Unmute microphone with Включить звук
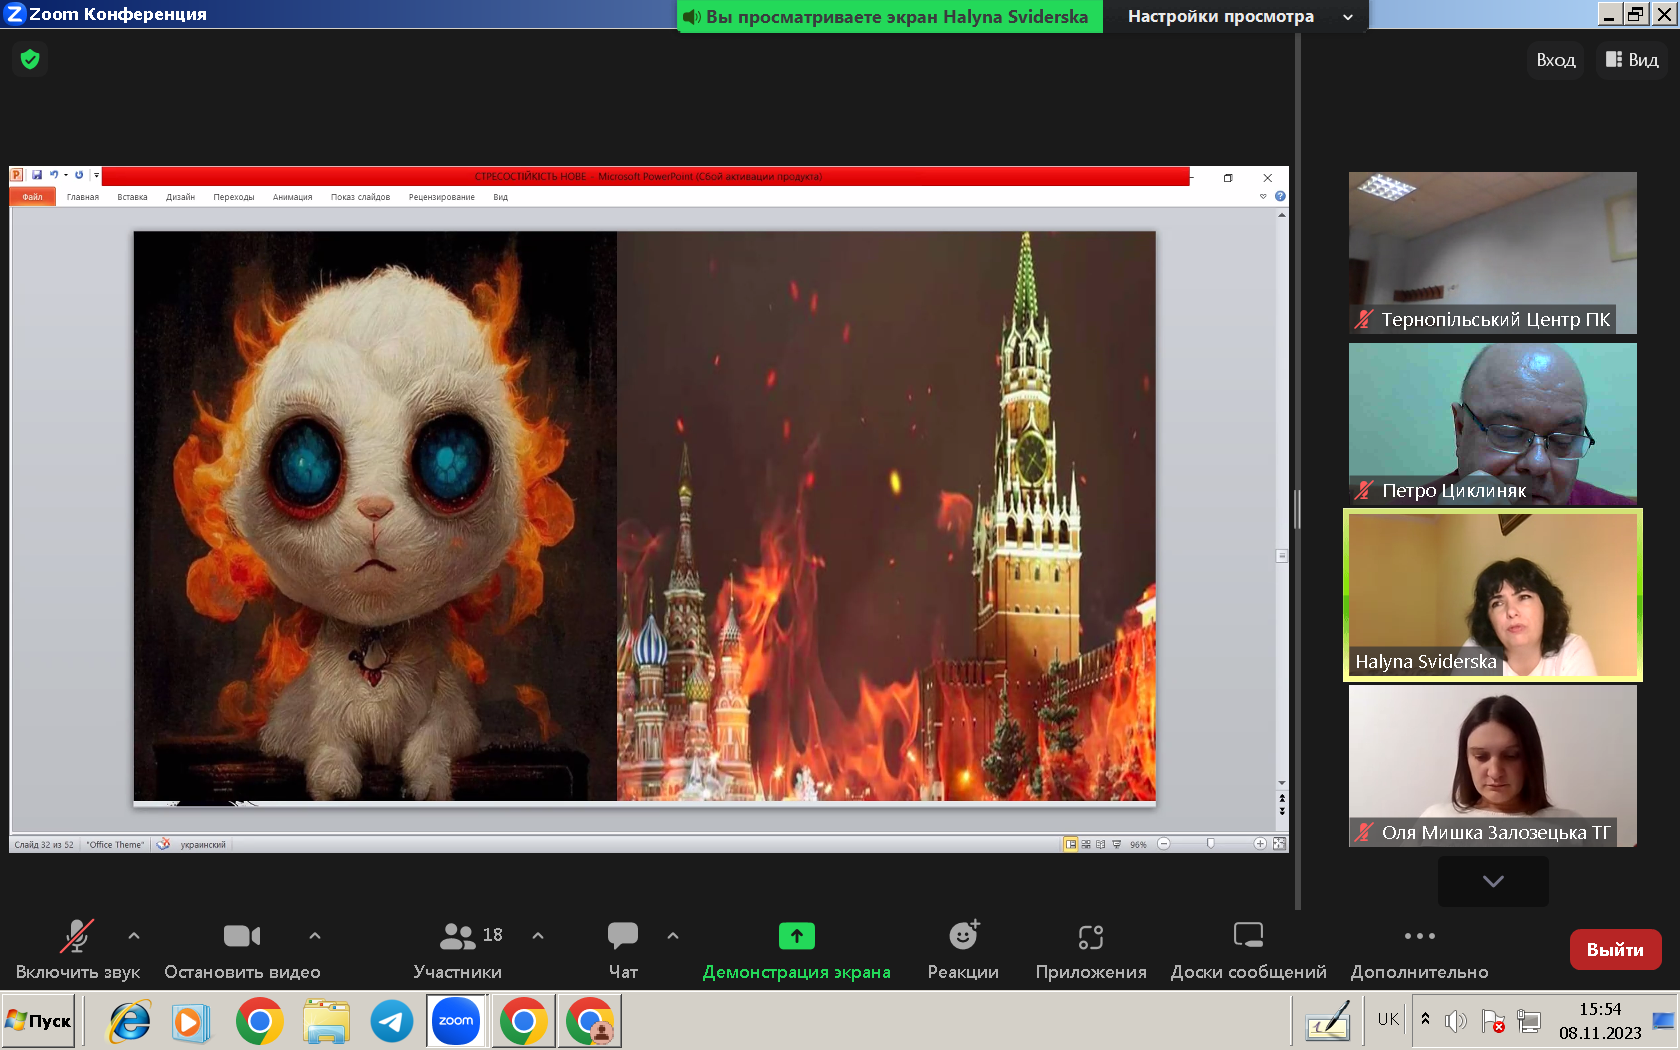 click(78, 950)
